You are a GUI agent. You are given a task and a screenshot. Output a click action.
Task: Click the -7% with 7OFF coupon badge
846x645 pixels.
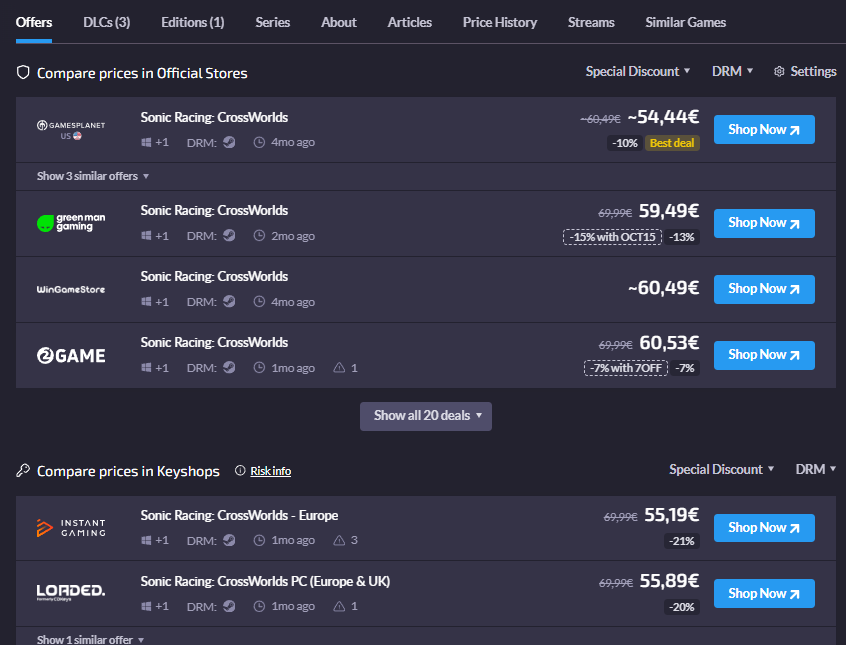pos(626,368)
